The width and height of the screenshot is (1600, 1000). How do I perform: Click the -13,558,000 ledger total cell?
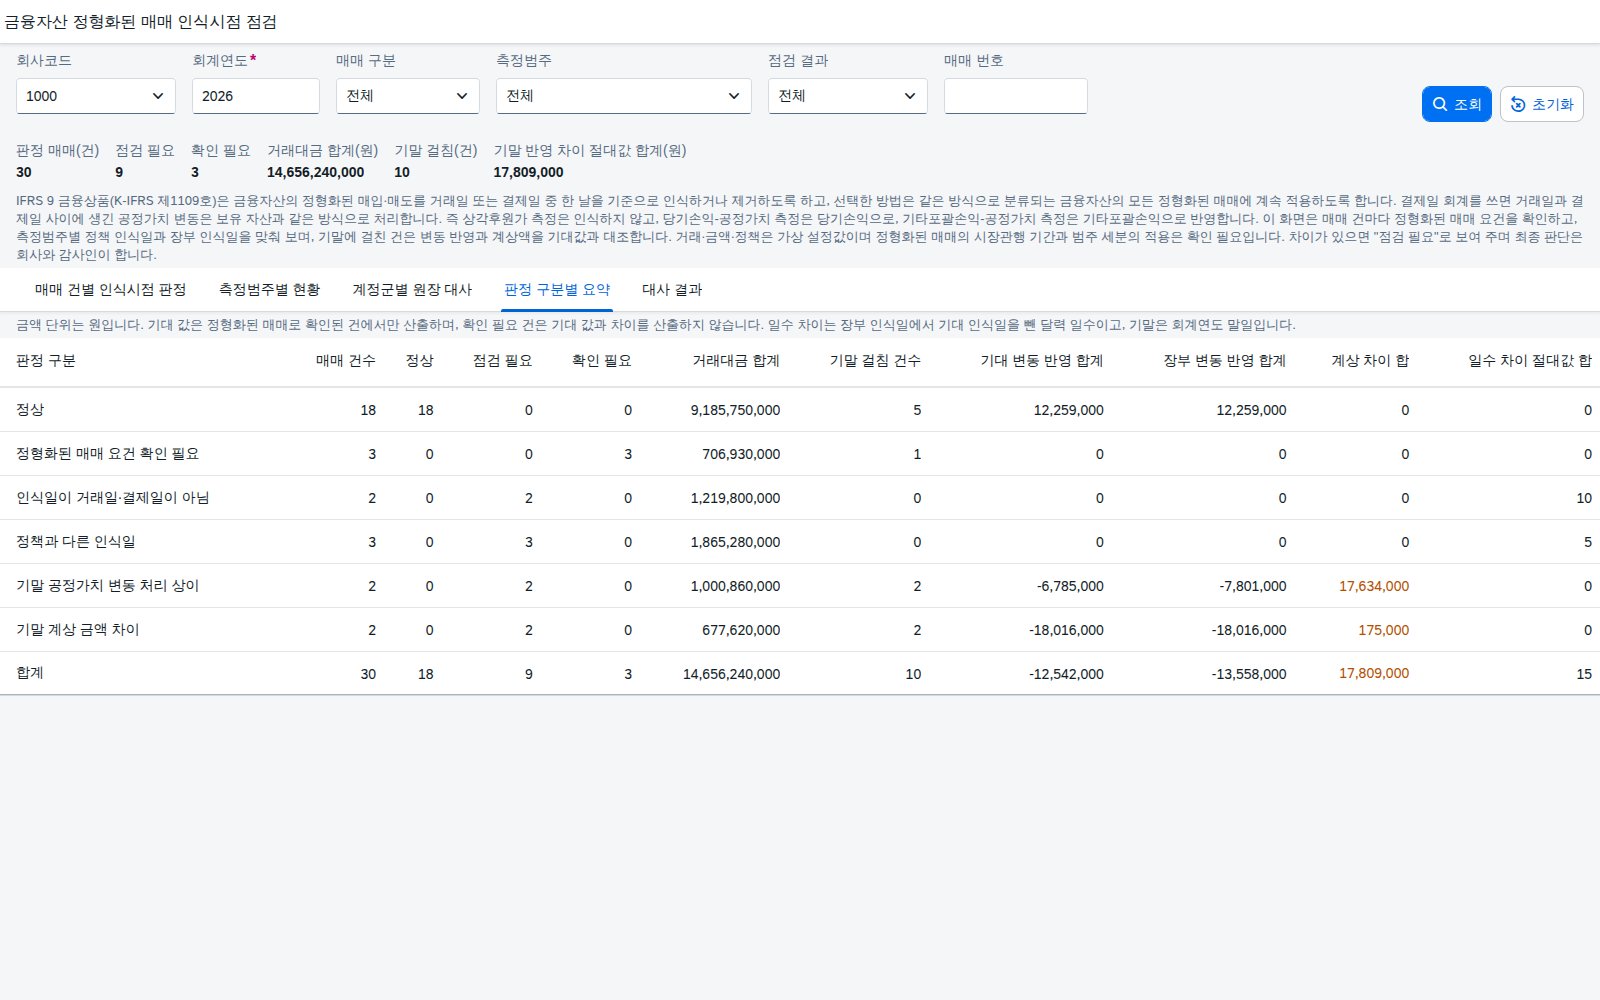point(1249,674)
